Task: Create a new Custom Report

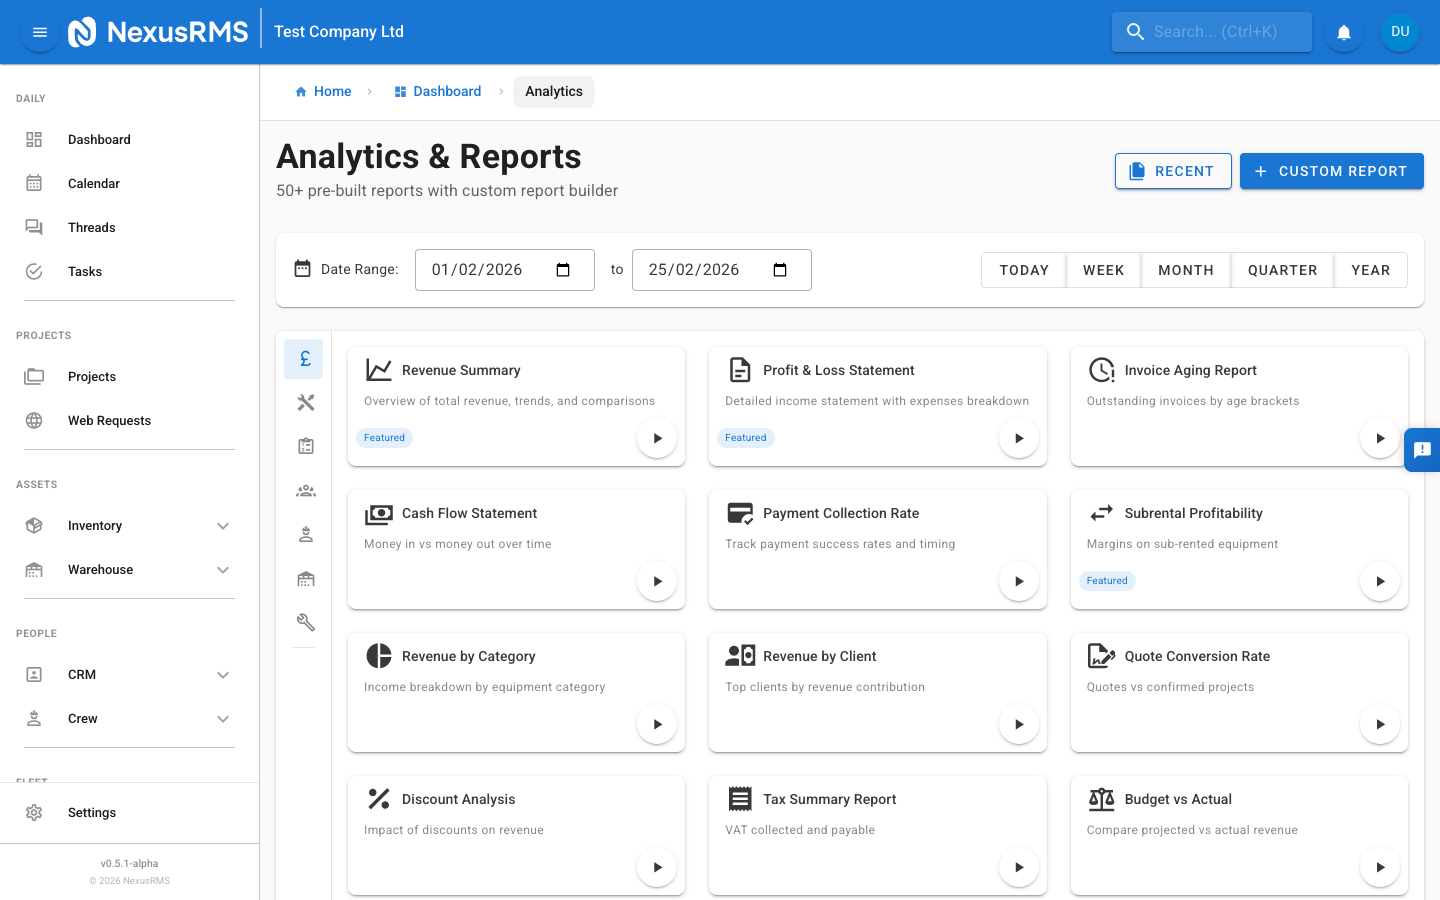Action: tap(1331, 171)
